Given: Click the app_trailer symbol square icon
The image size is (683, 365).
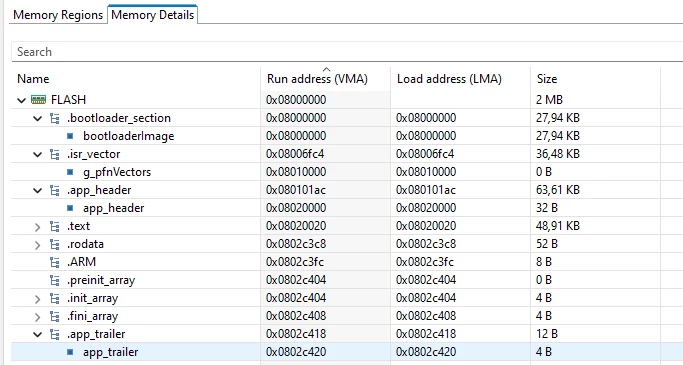Looking at the screenshot, I should [x=70, y=352].
